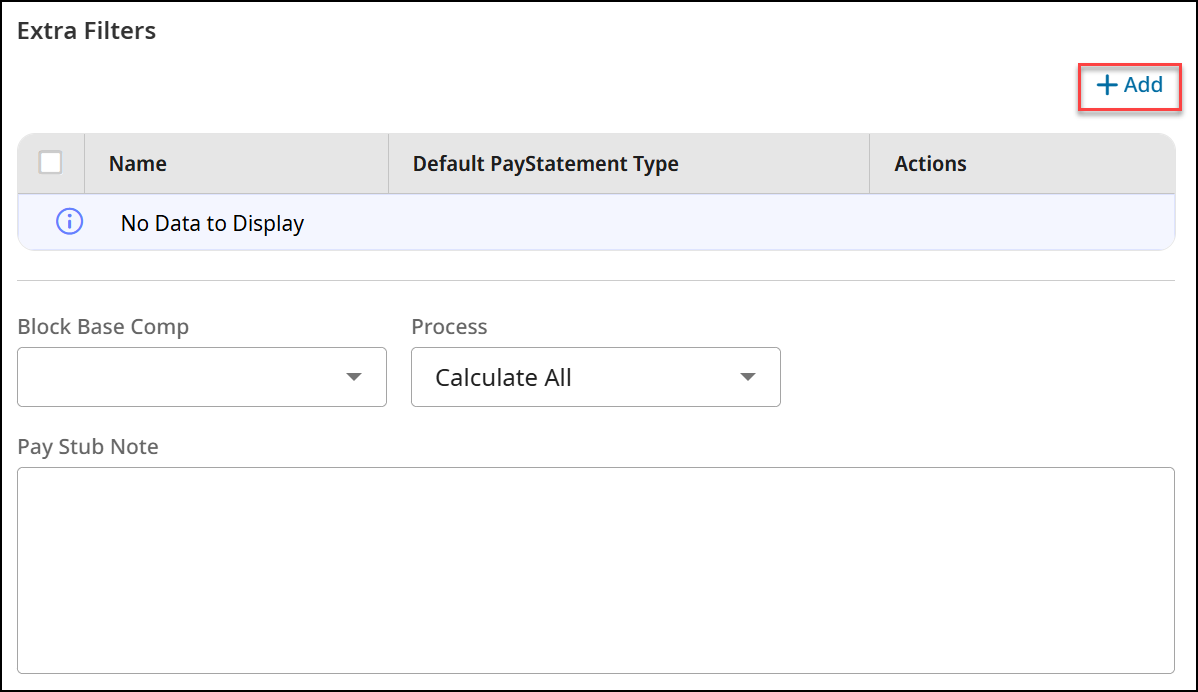Viewport: 1198px width, 692px height.
Task: Click the divider line below the table
Action: click(596, 281)
